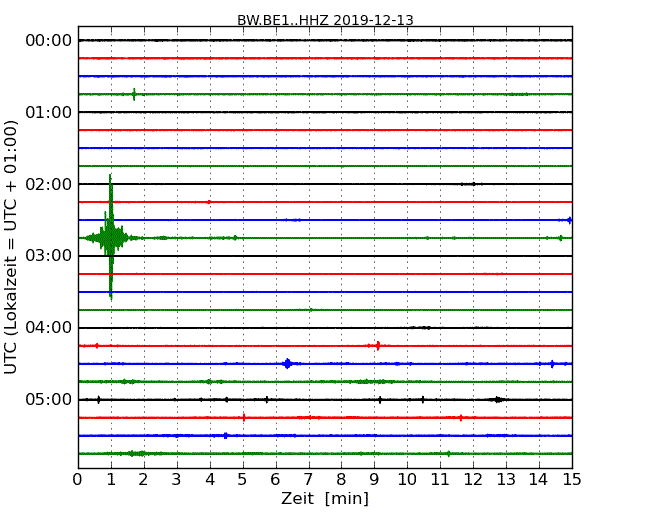Click the large green earthquake spike near 02:45
The width and height of the screenshot is (650, 520).
pos(110,238)
